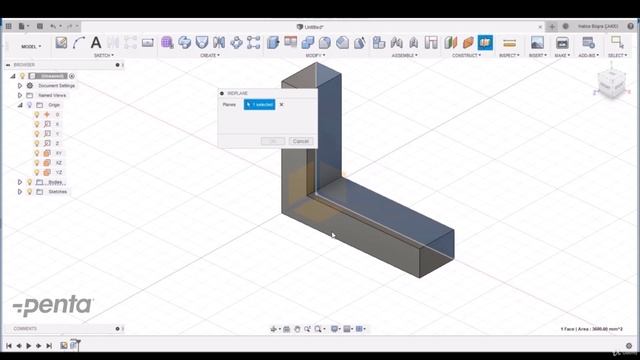Clear the Planes selection with X
The image size is (640, 360).
[x=281, y=104]
